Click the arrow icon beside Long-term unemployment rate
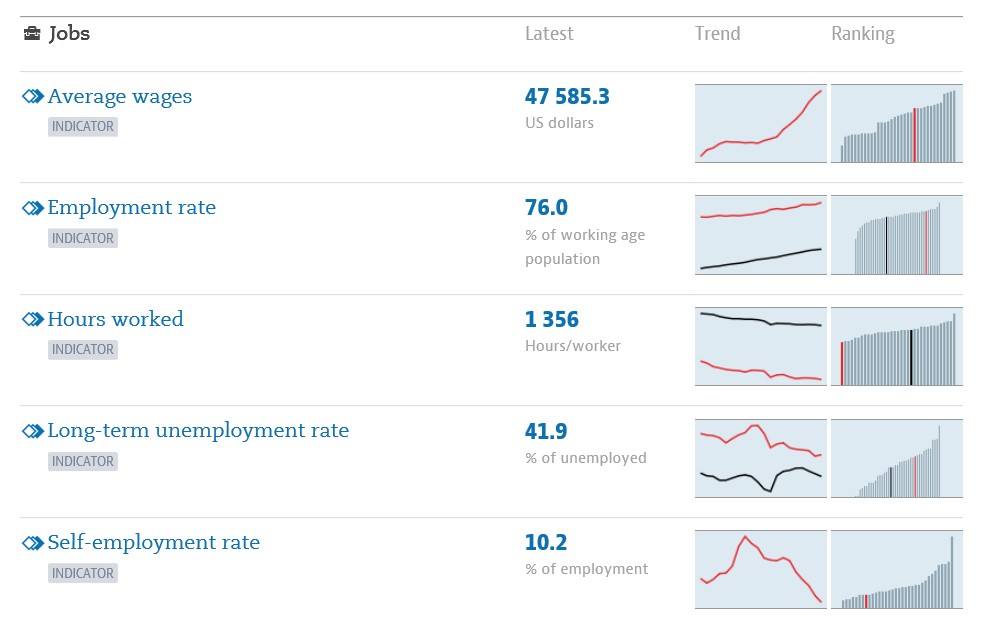 [x=33, y=431]
